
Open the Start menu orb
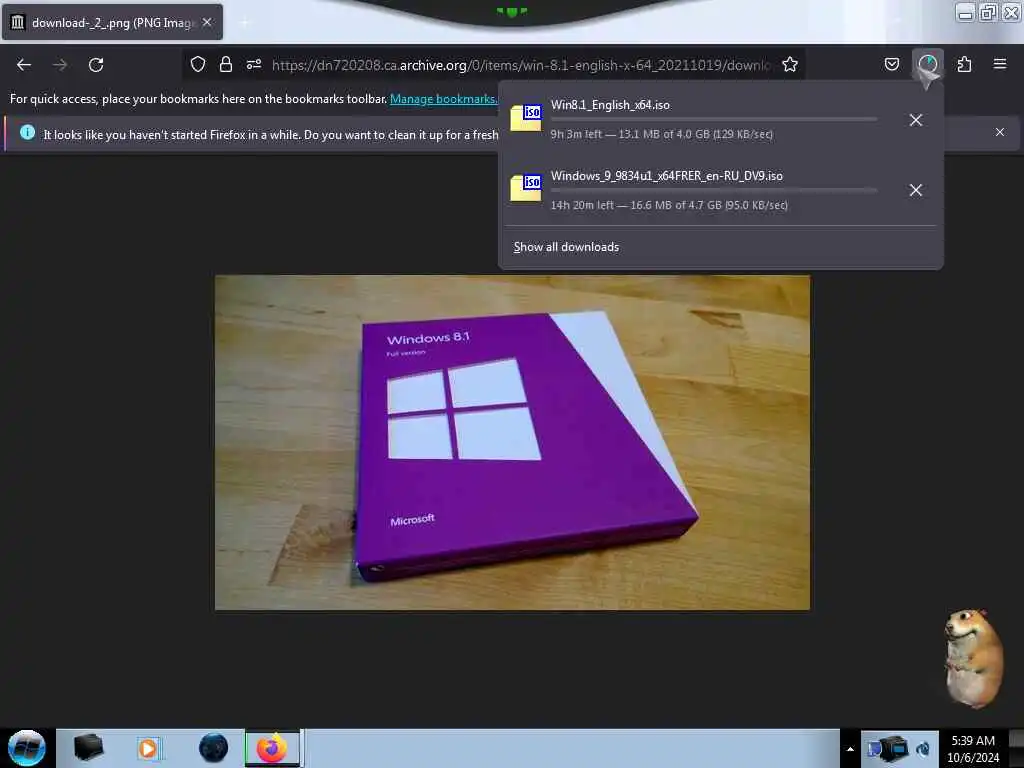coord(27,748)
